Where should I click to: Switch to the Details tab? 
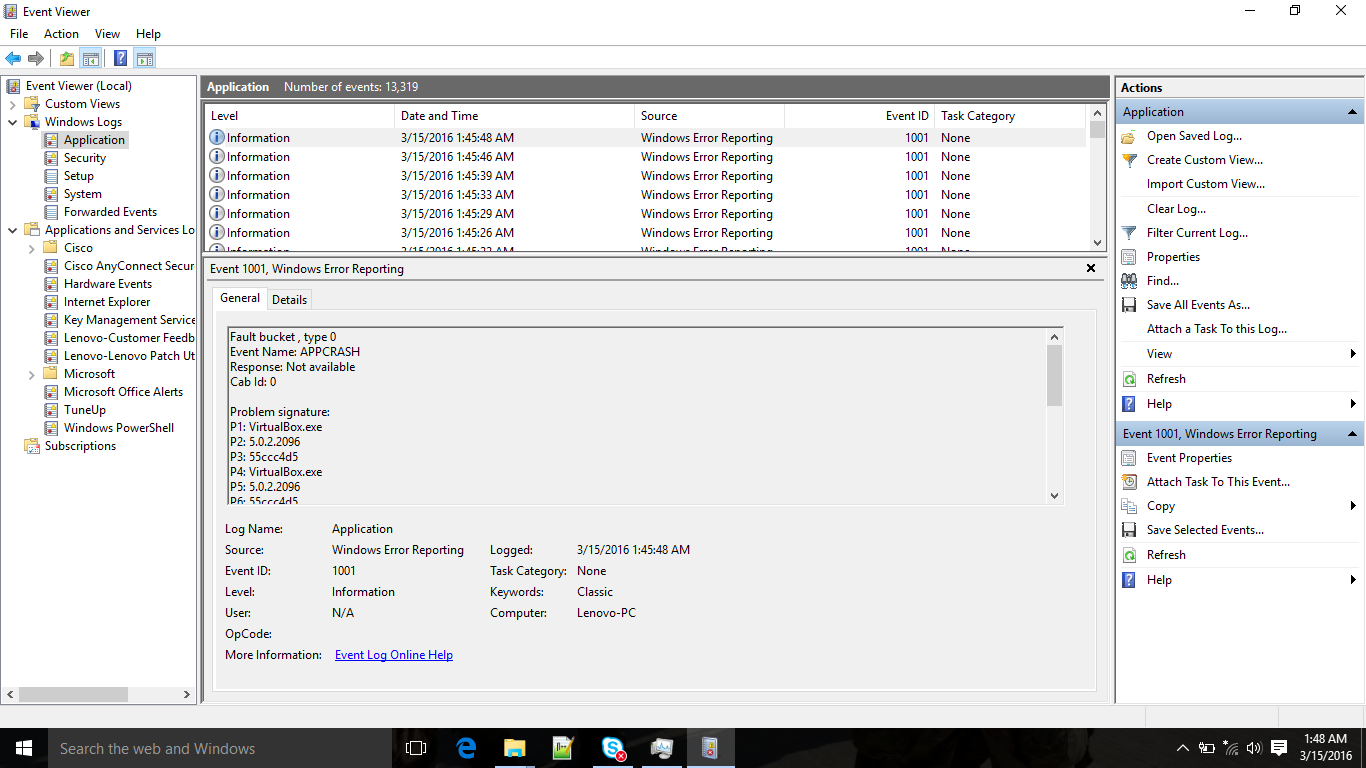tap(290, 299)
